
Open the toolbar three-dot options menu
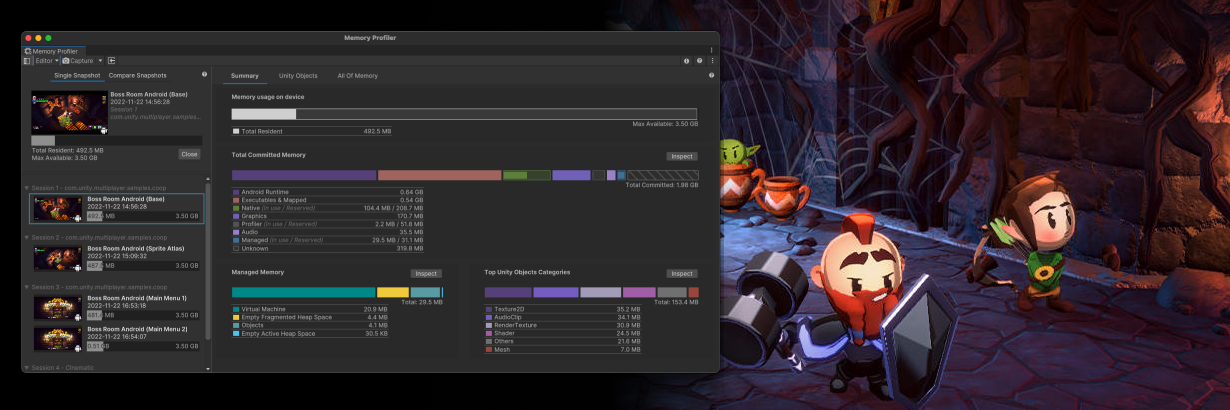click(x=712, y=61)
